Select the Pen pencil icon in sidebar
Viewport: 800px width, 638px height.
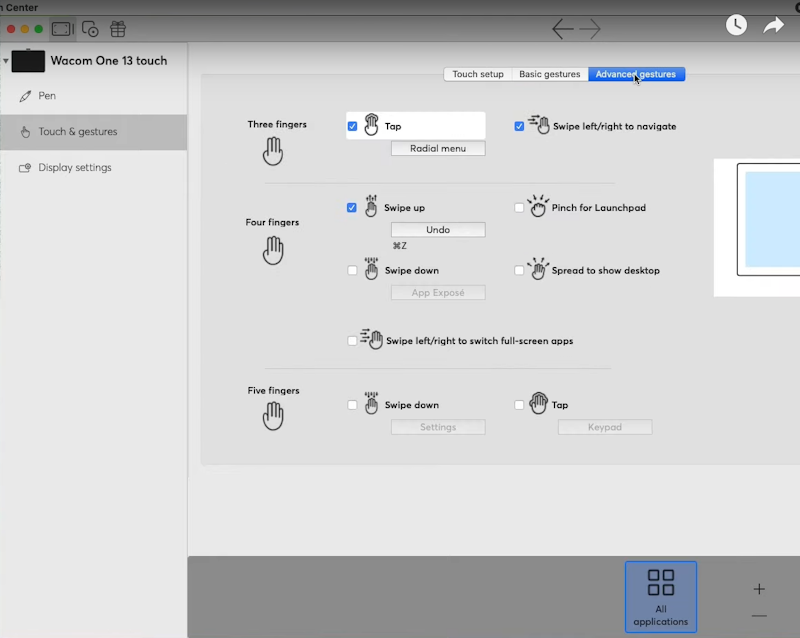point(25,96)
